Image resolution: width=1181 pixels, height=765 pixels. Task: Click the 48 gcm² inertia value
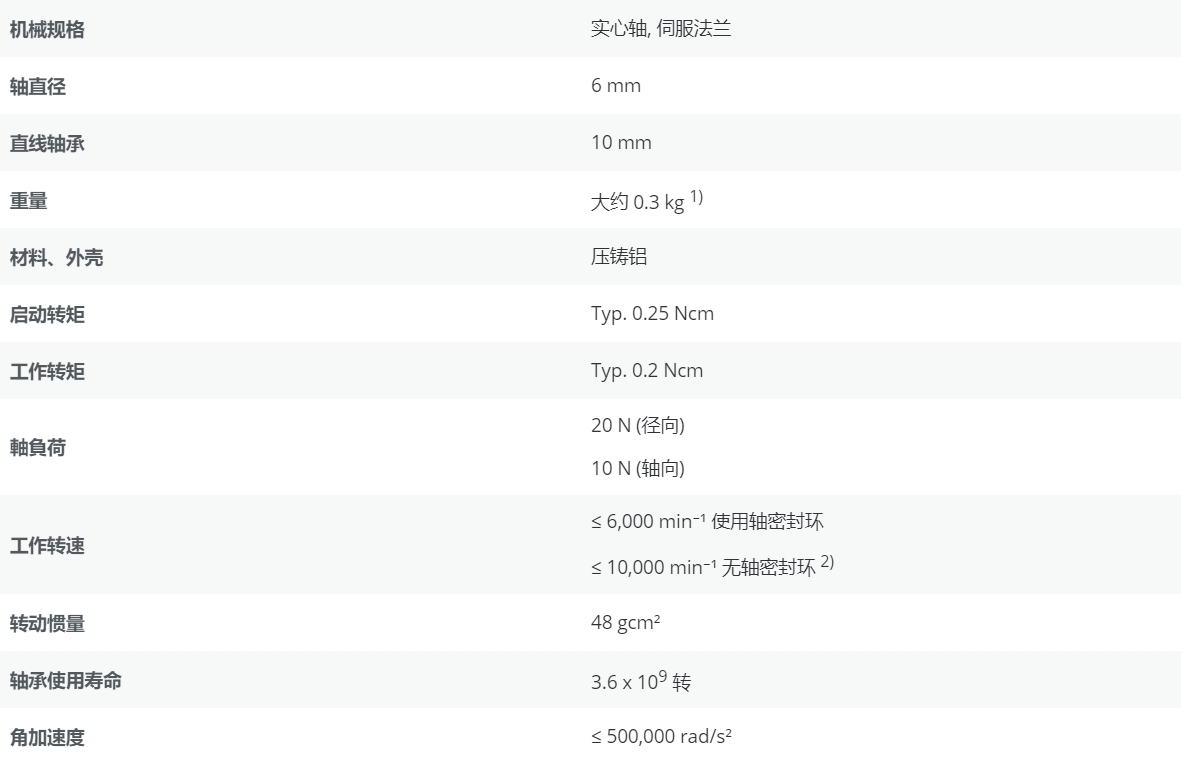point(625,624)
